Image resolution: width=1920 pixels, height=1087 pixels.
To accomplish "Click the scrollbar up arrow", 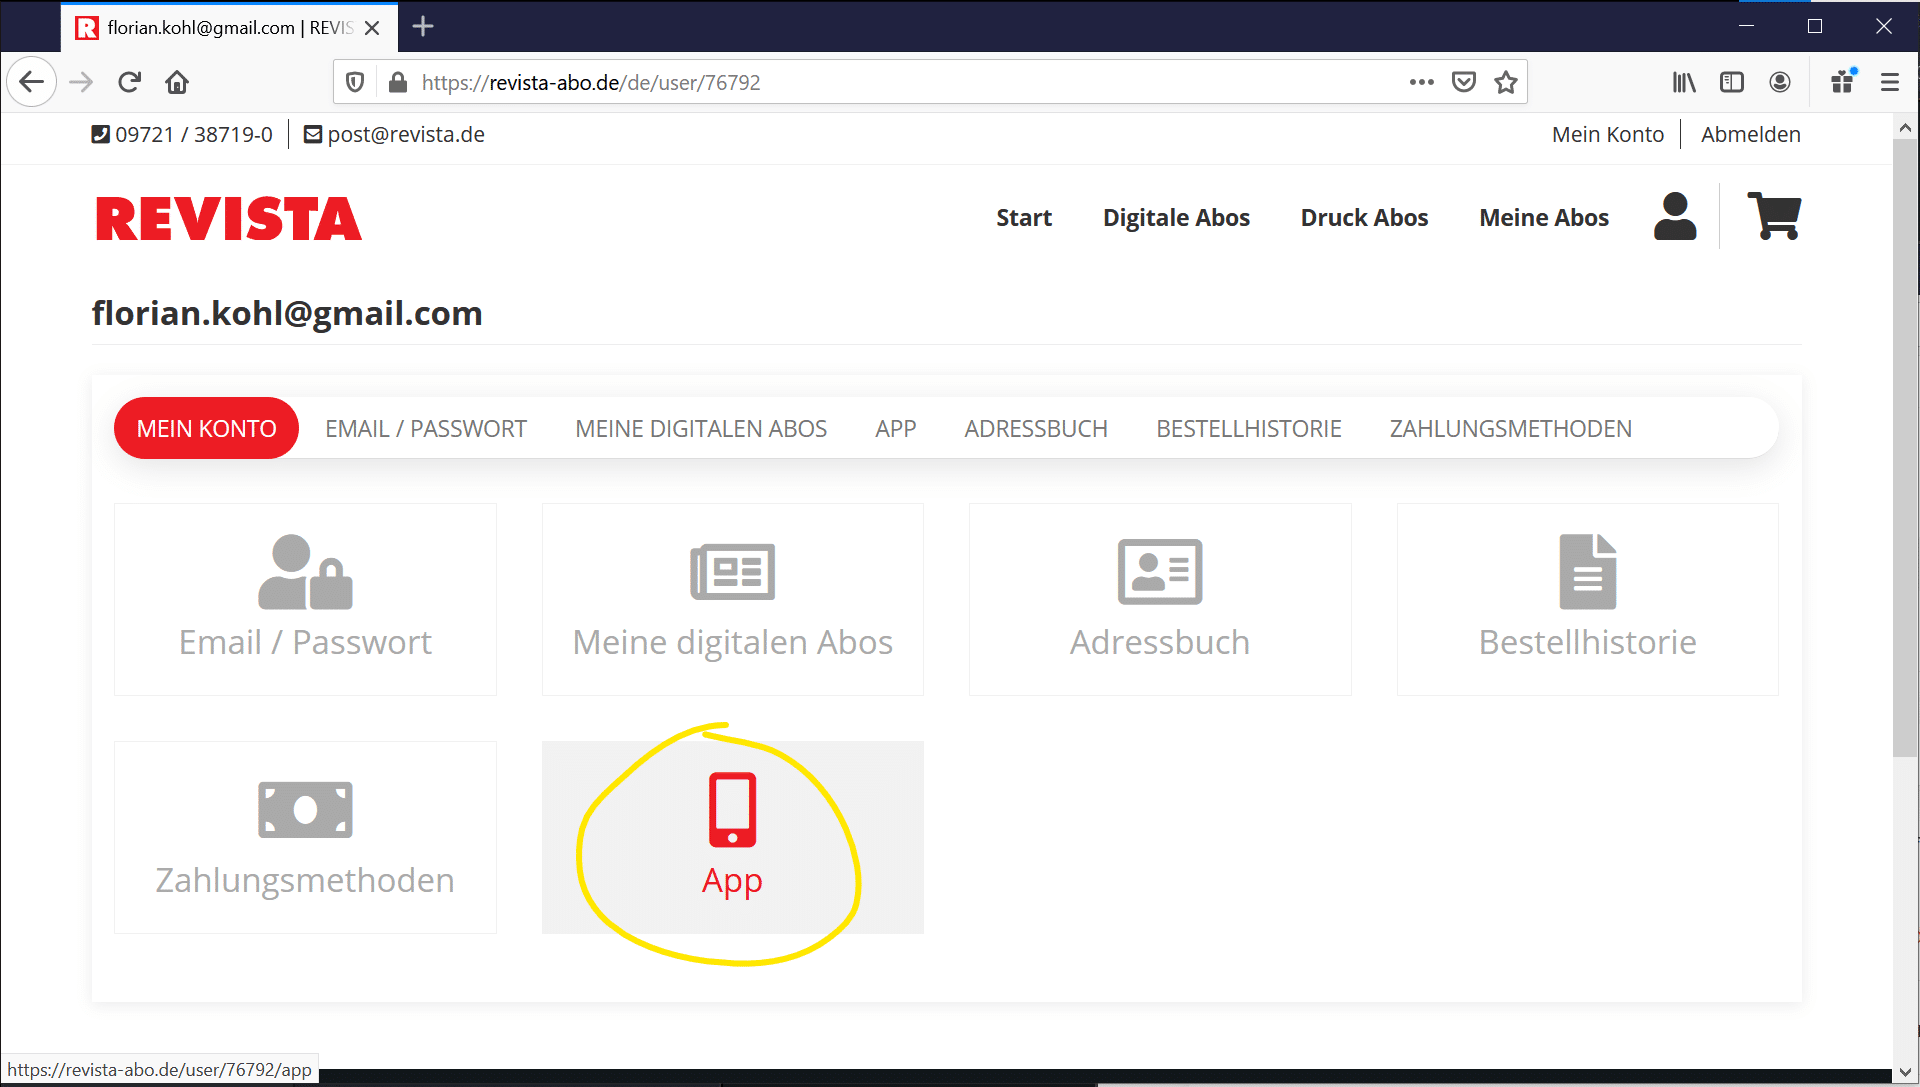I will pos(1905,127).
